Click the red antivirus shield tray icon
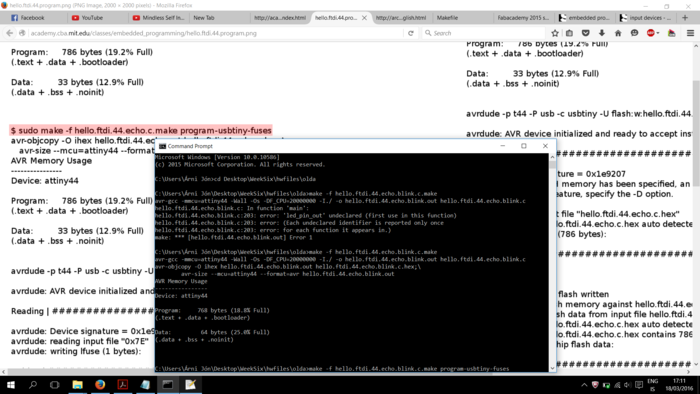The height and width of the screenshot is (394, 700). tap(595, 385)
